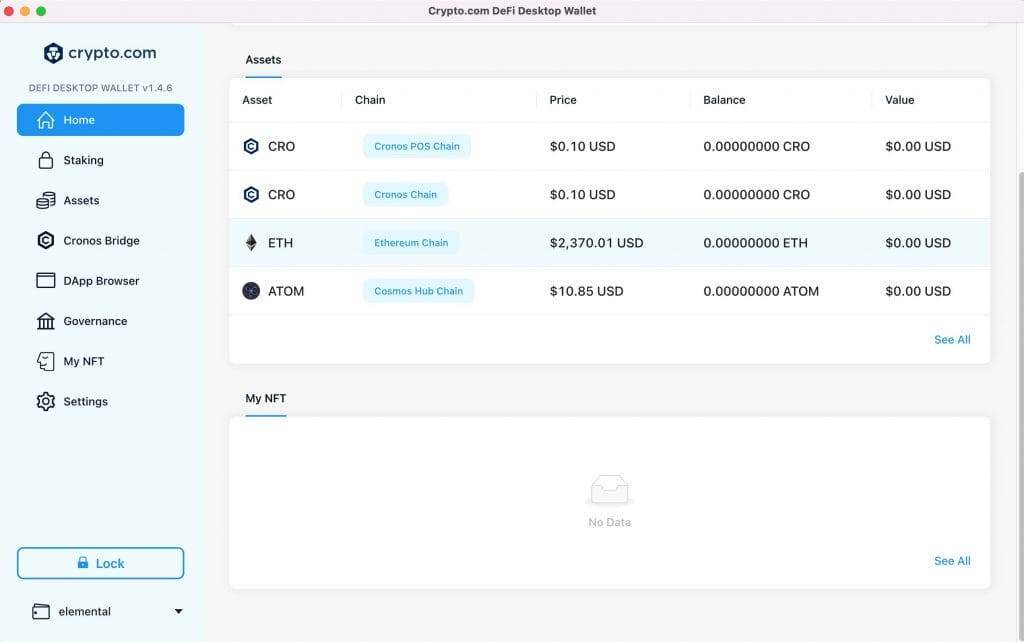
Task: Click the 0.00000000 ATOM balance
Action: pyautogui.click(x=761, y=291)
